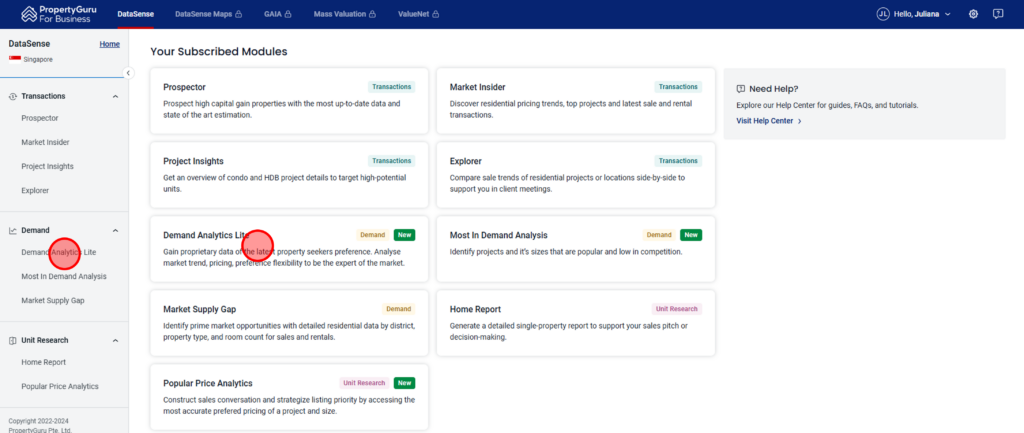Click the Singapore flag icon

coord(13,59)
